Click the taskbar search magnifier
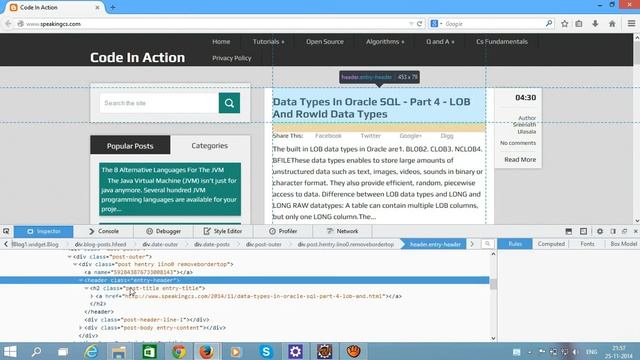Screen dimensions: 640x360 point(36,351)
